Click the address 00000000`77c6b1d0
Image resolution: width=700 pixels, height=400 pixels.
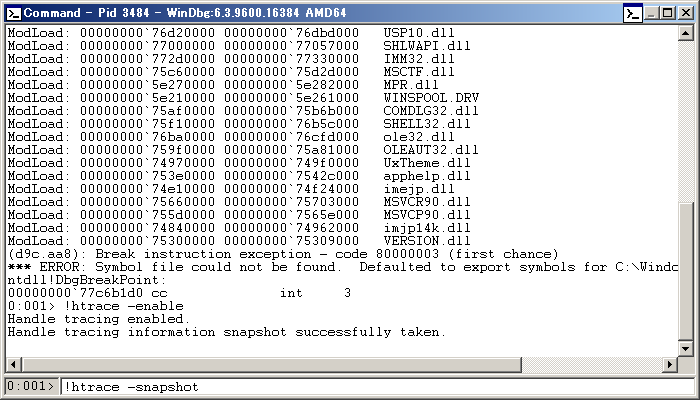click(x=75, y=293)
